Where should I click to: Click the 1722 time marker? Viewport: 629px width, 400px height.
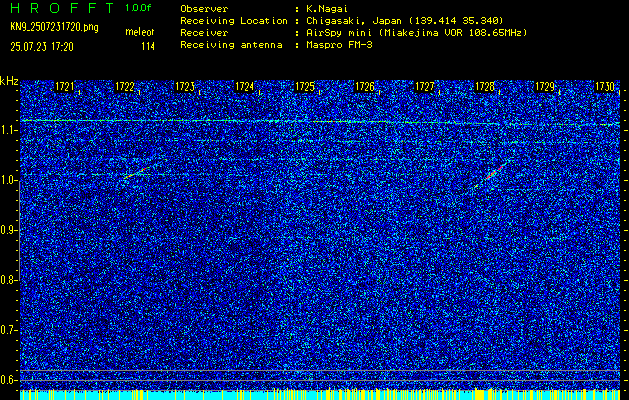124,87
